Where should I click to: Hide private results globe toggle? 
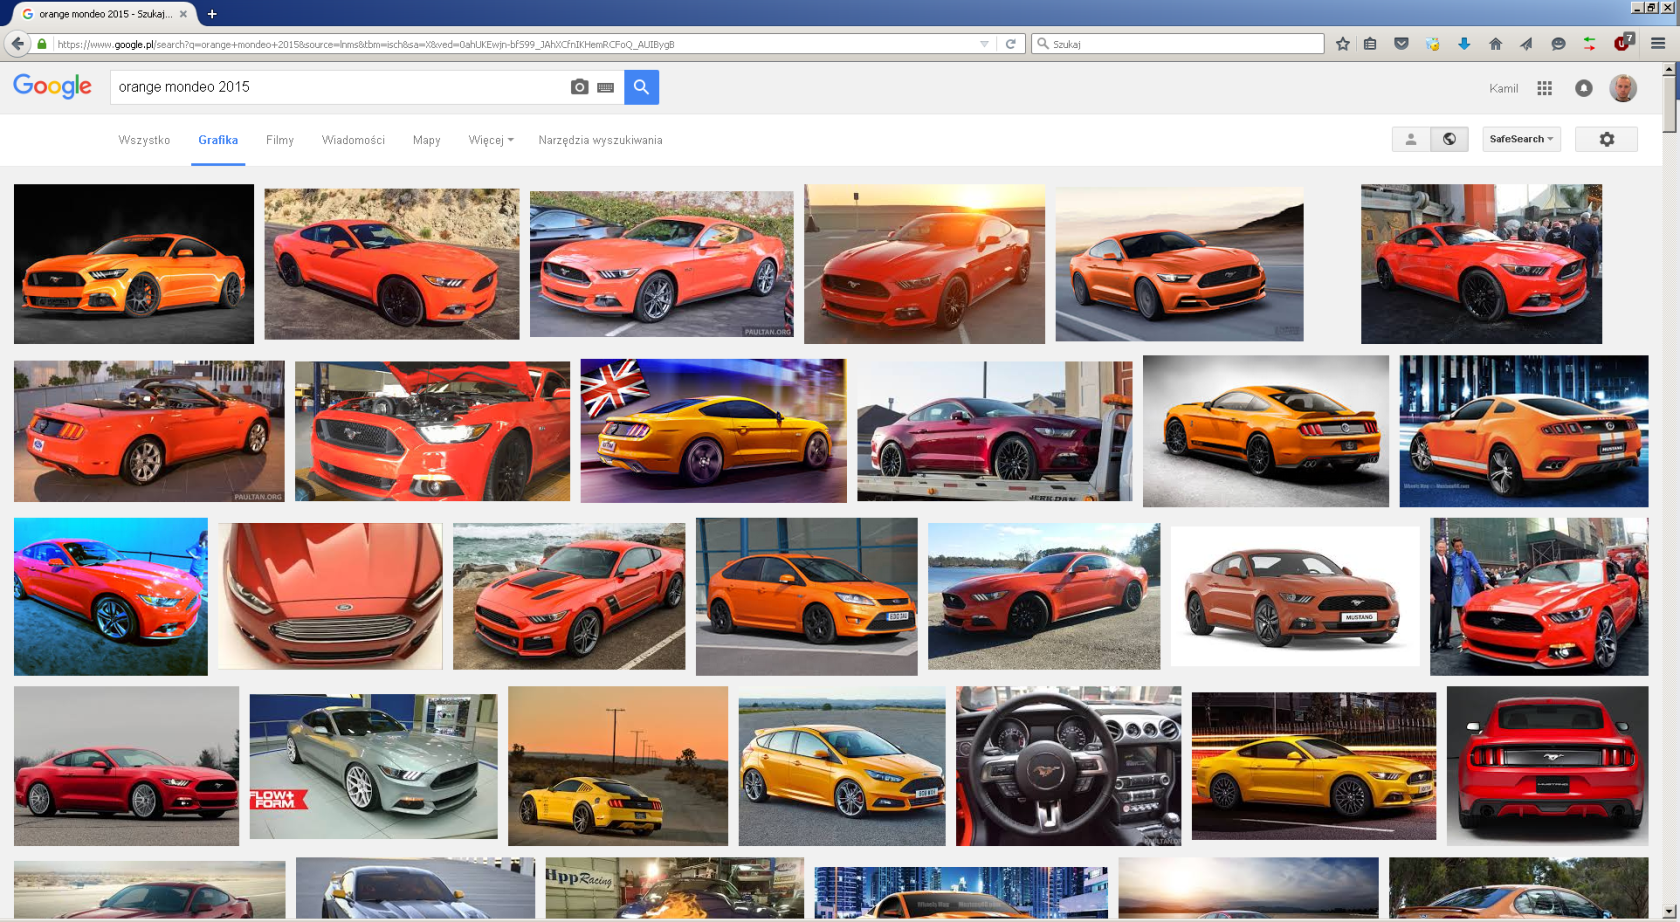coord(1449,139)
